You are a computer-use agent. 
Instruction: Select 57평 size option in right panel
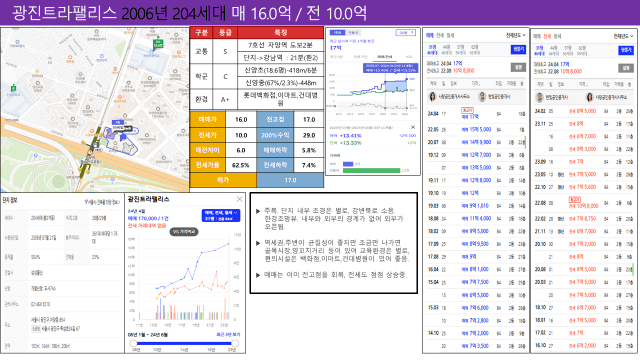tap(568, 51)
